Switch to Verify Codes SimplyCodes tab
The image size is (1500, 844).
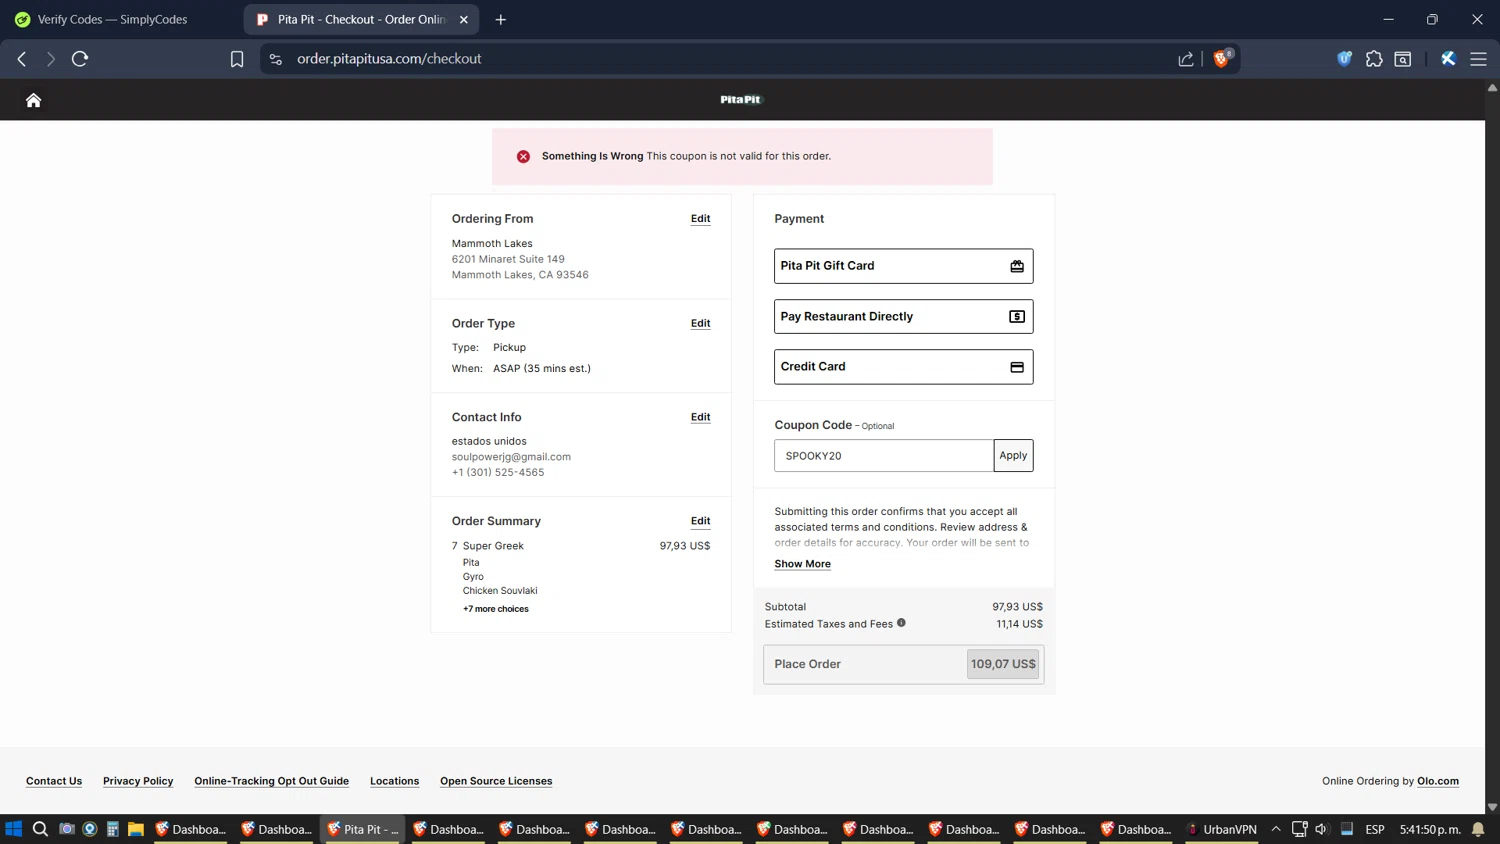(x=112, y=19)
